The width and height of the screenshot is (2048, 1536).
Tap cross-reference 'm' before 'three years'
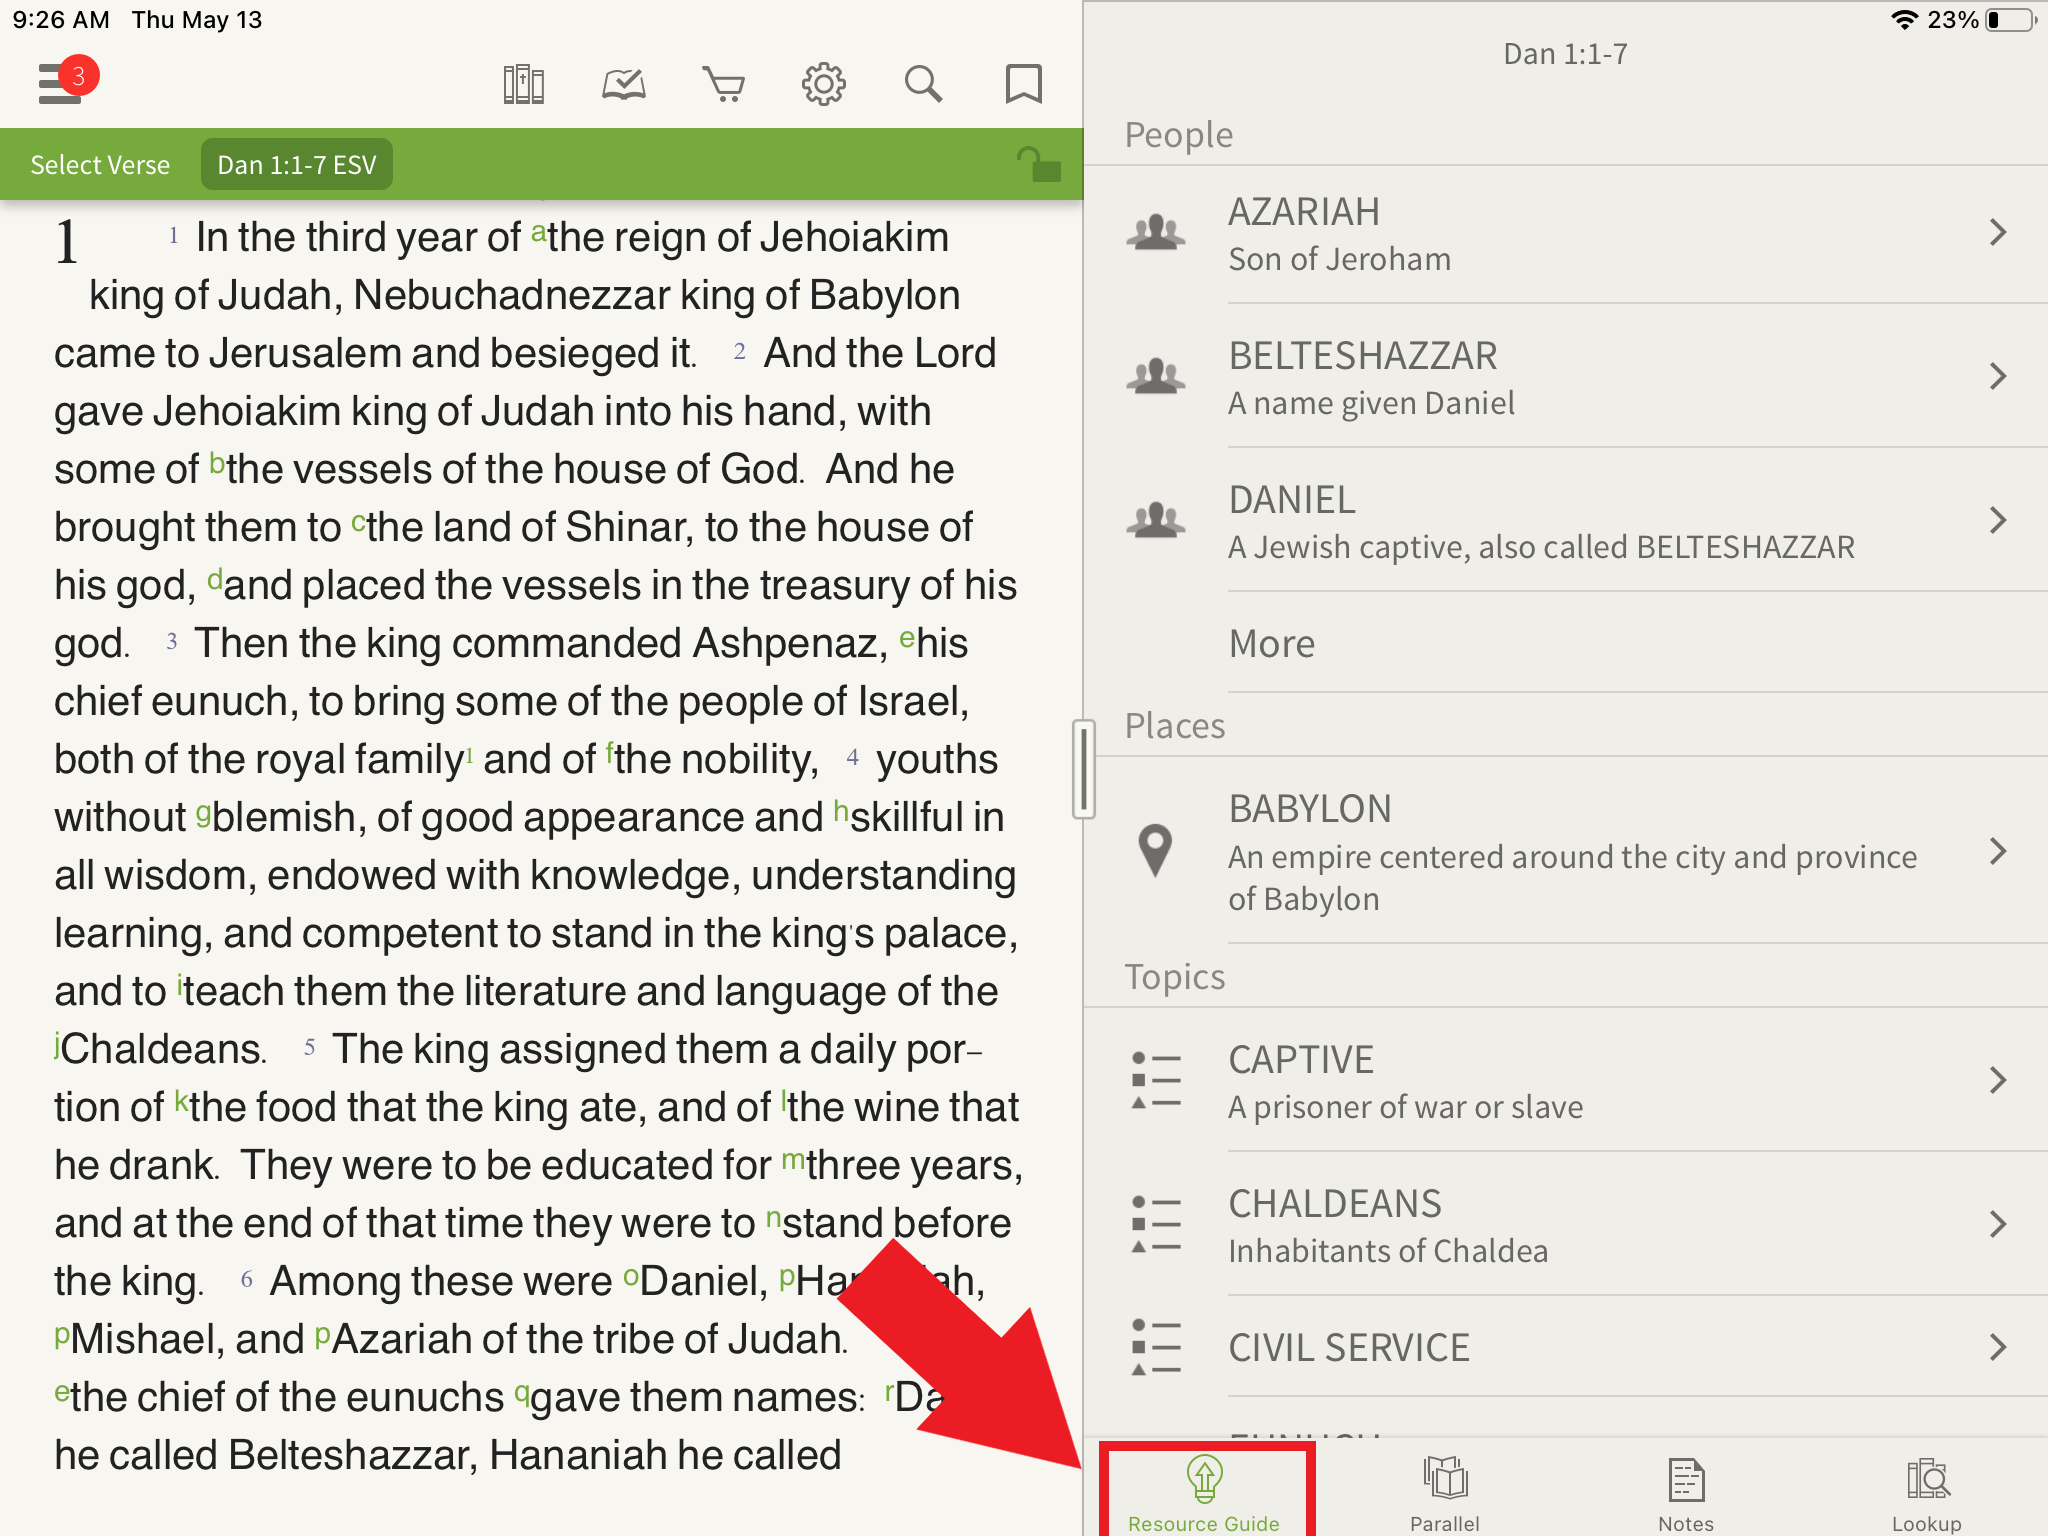tap(793, 1160)
